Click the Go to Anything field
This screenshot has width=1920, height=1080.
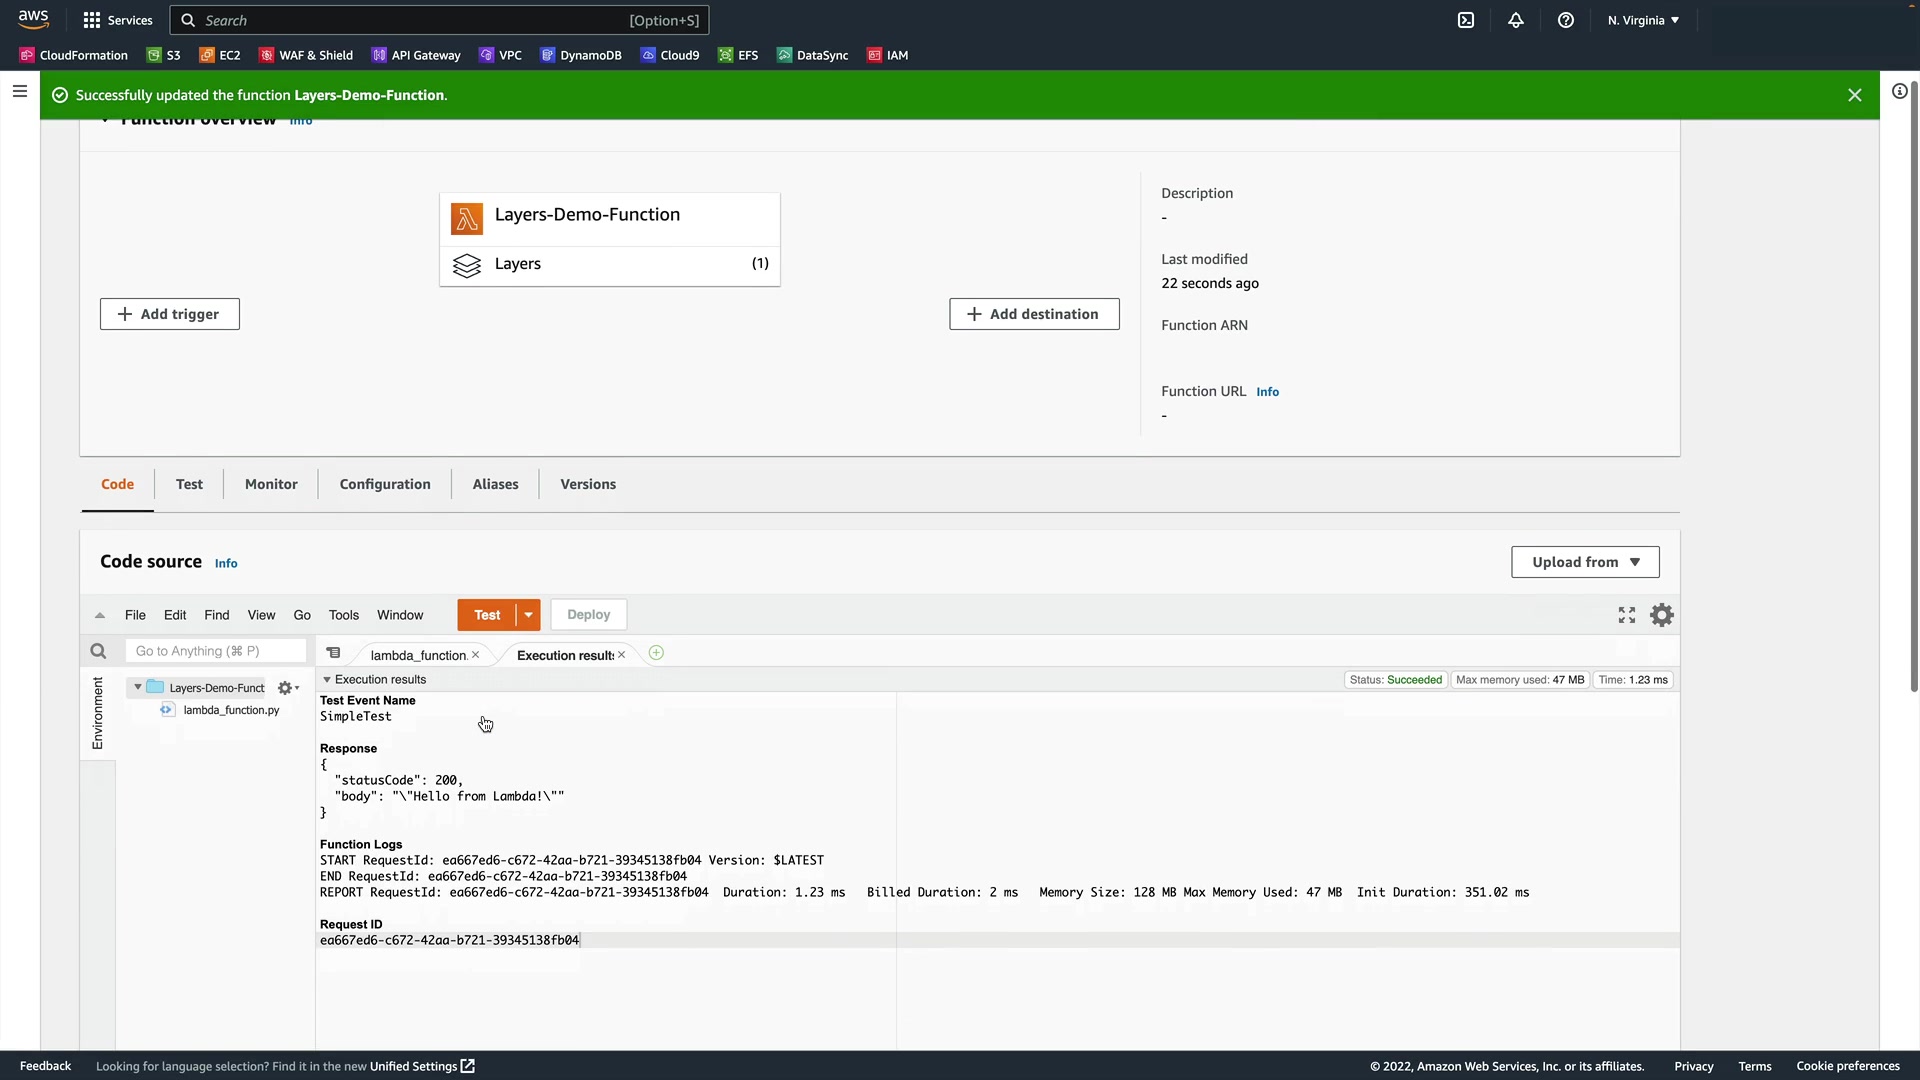click(x=215, y=651)
